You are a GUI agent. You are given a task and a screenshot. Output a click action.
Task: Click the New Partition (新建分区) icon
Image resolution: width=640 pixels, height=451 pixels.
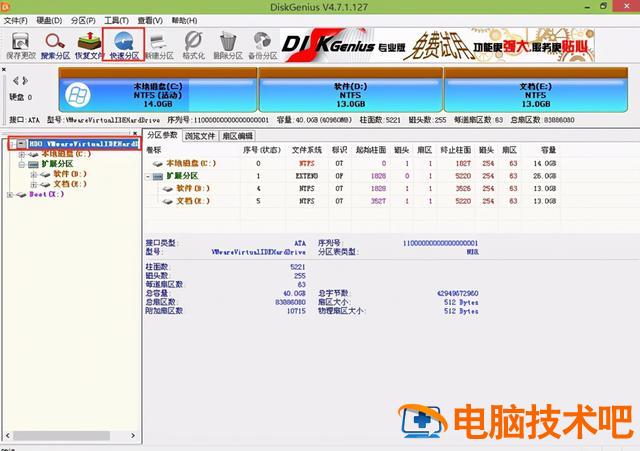159,45
